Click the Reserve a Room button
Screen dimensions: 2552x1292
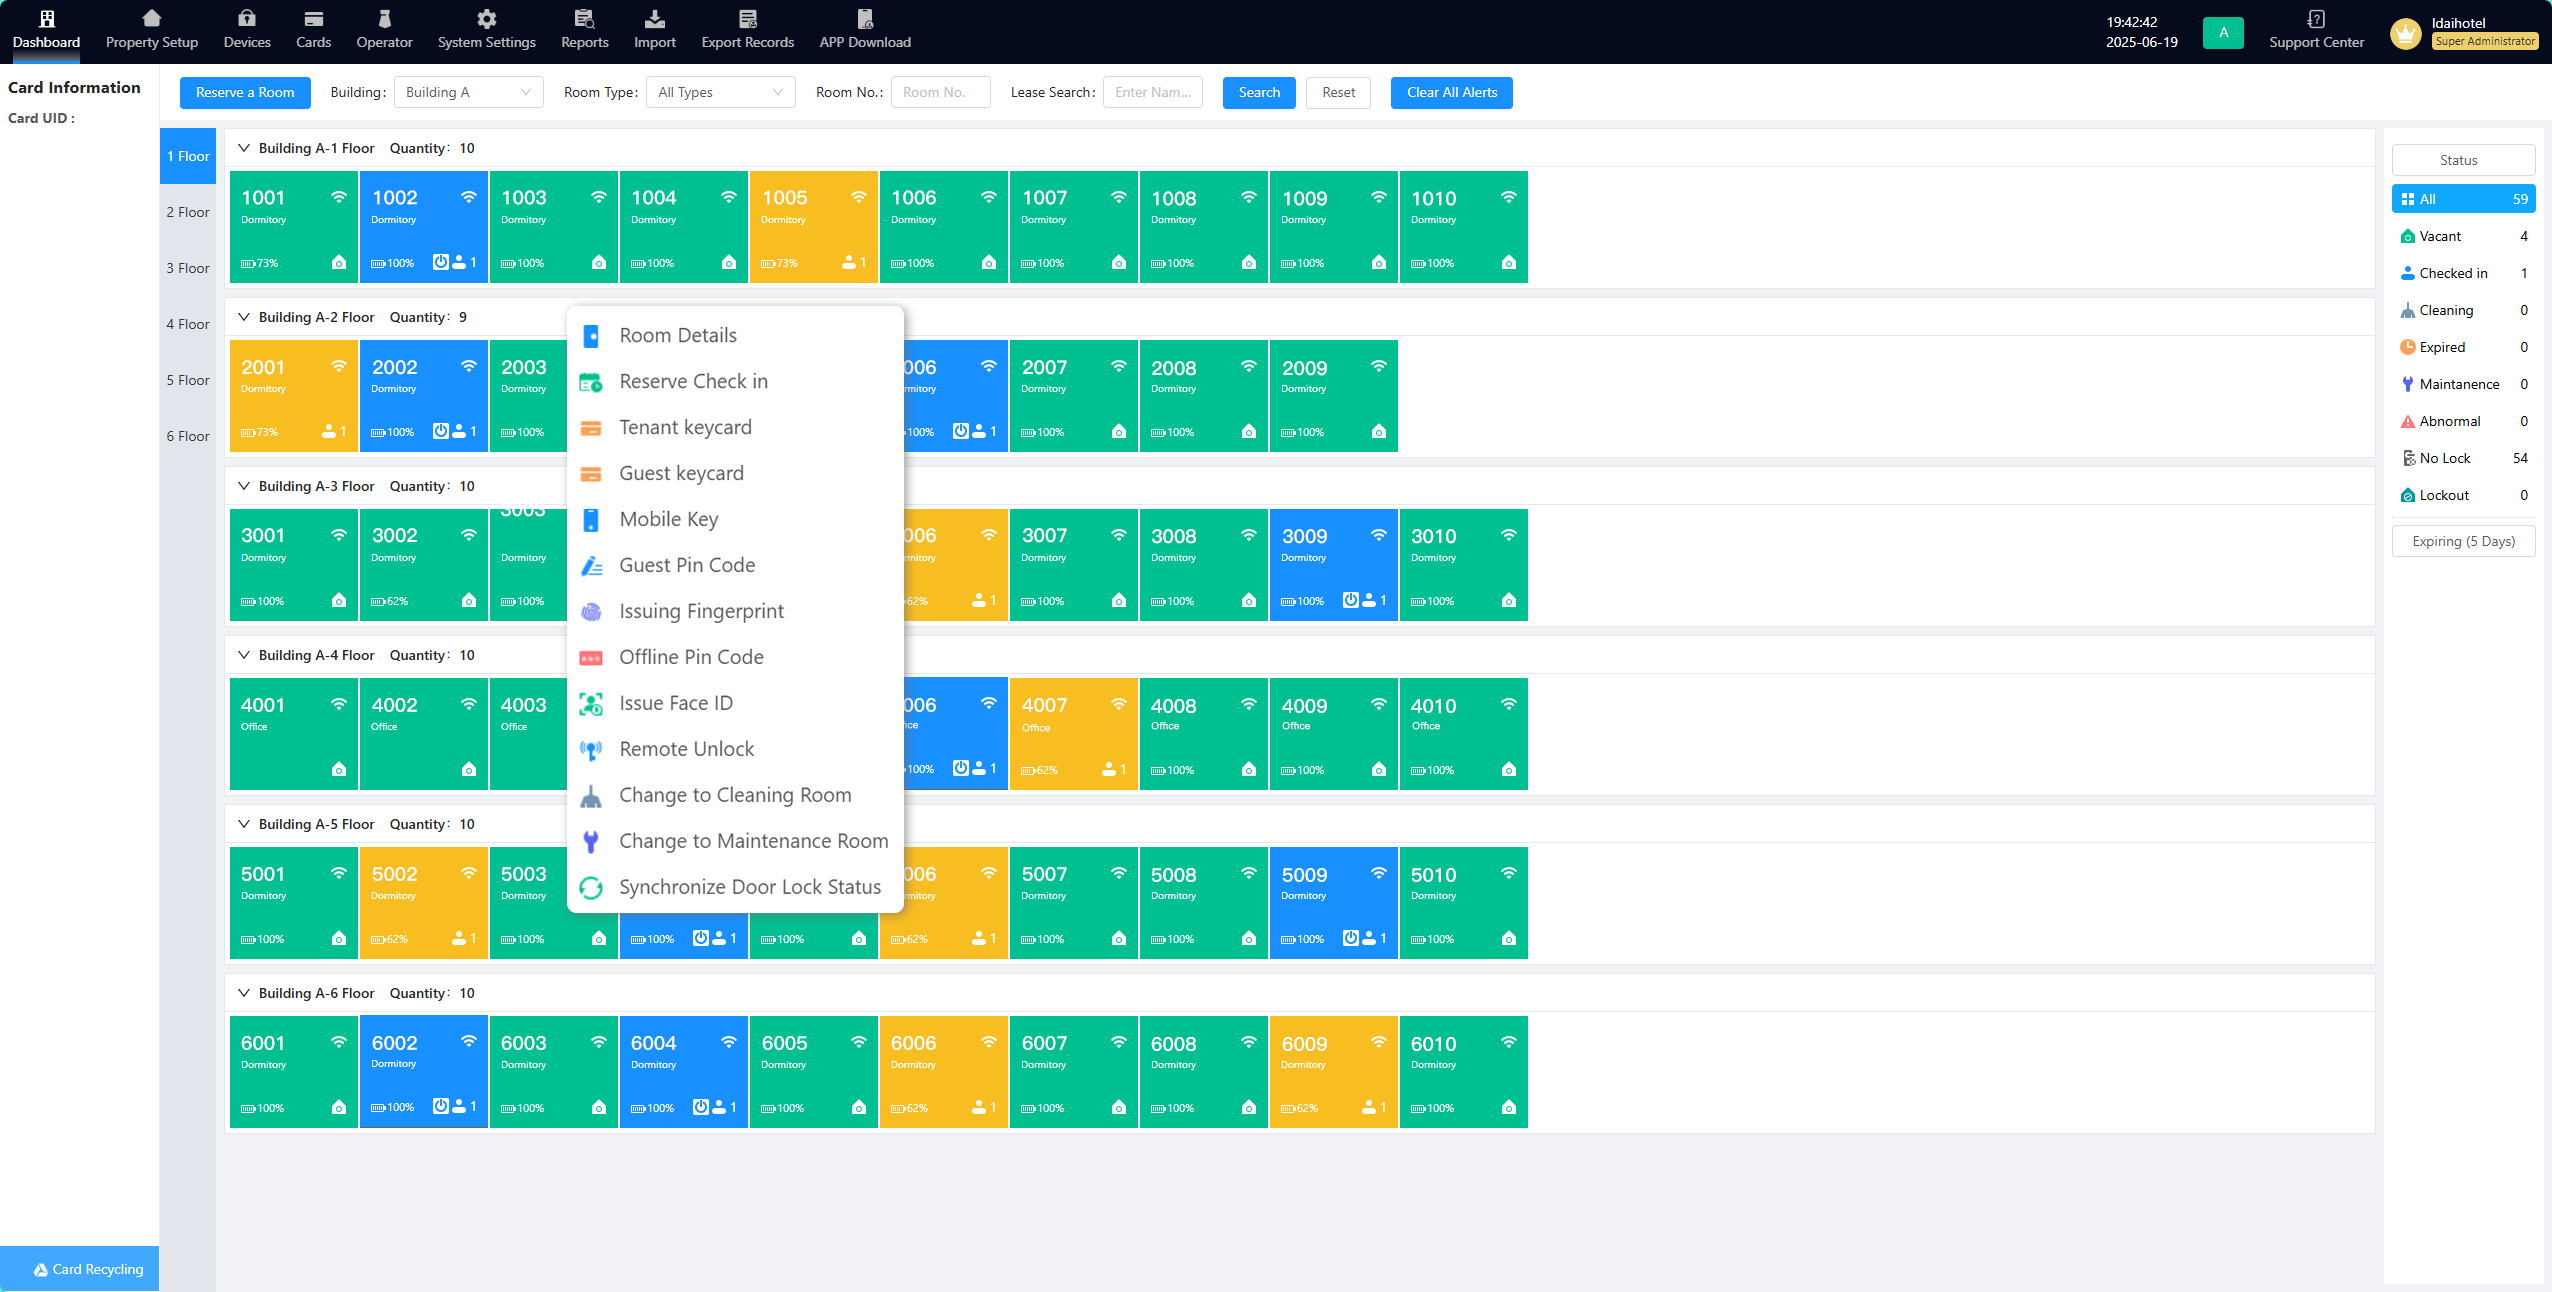[245, 92]
